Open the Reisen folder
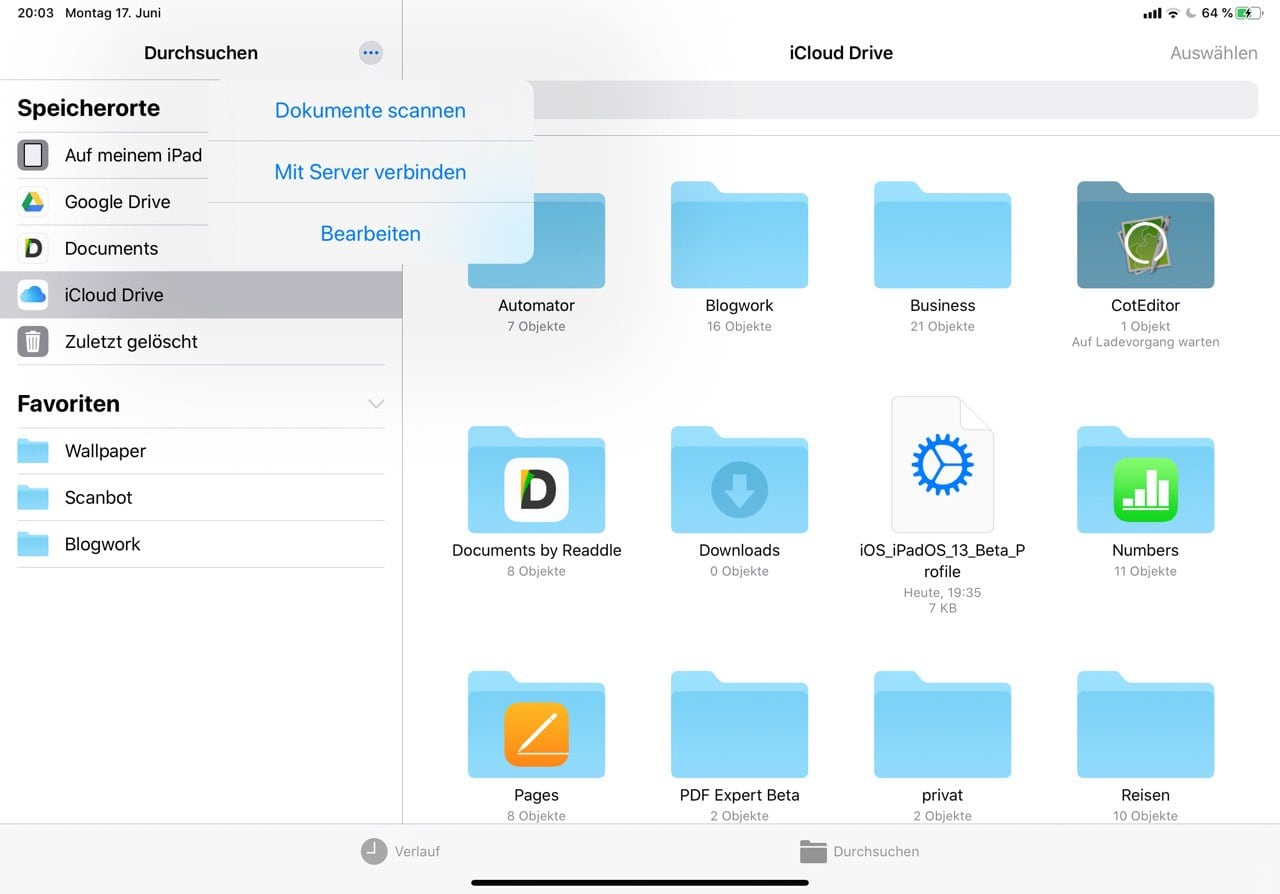The width and height of the screenshot is (1280, 894). click(1145, 745)
